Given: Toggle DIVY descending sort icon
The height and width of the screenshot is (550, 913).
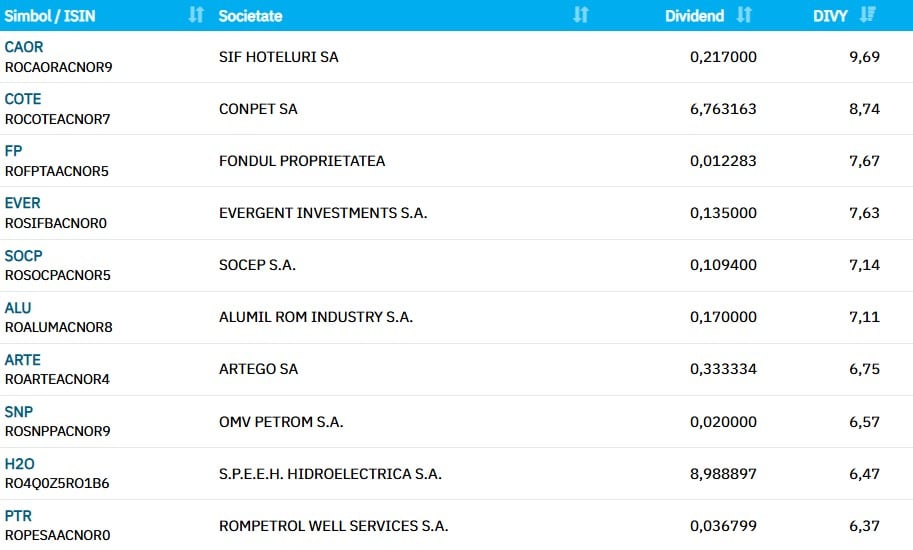Looking at the screenshot, I should coord(868,15).
